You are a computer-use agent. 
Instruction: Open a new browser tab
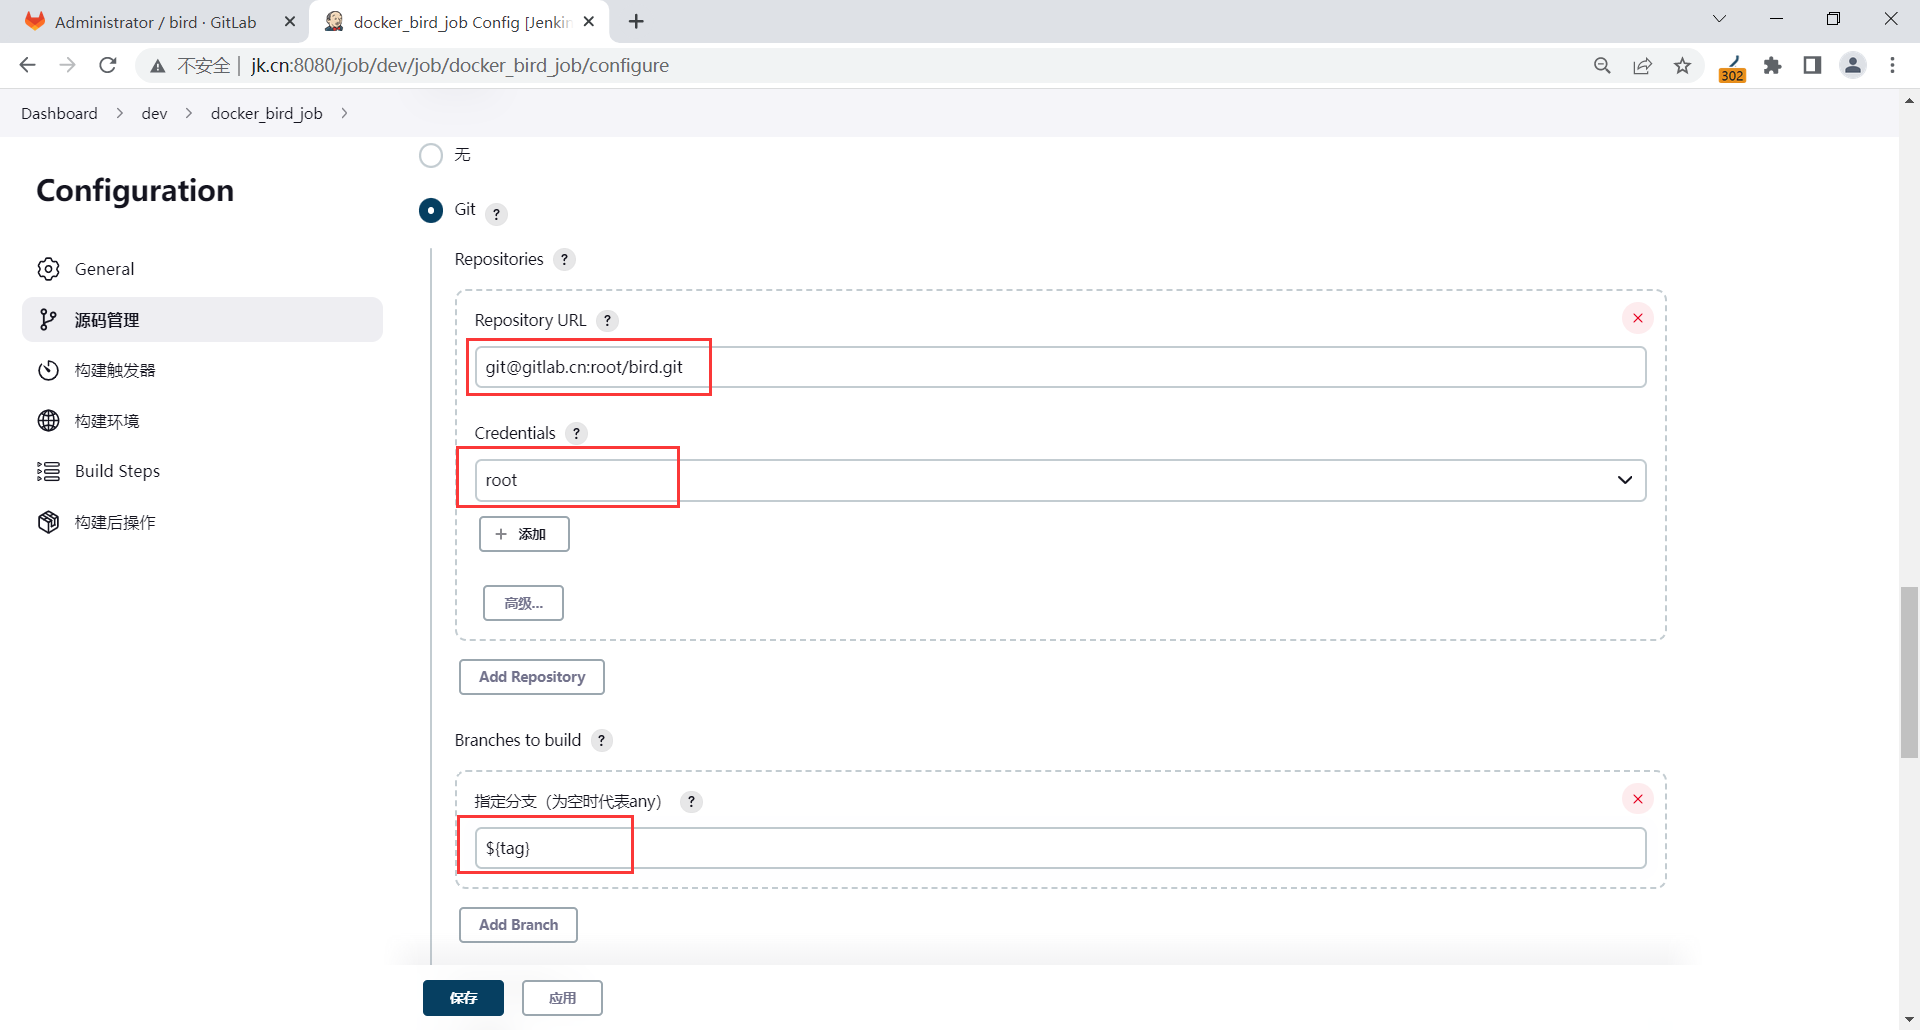coord(636,21)
